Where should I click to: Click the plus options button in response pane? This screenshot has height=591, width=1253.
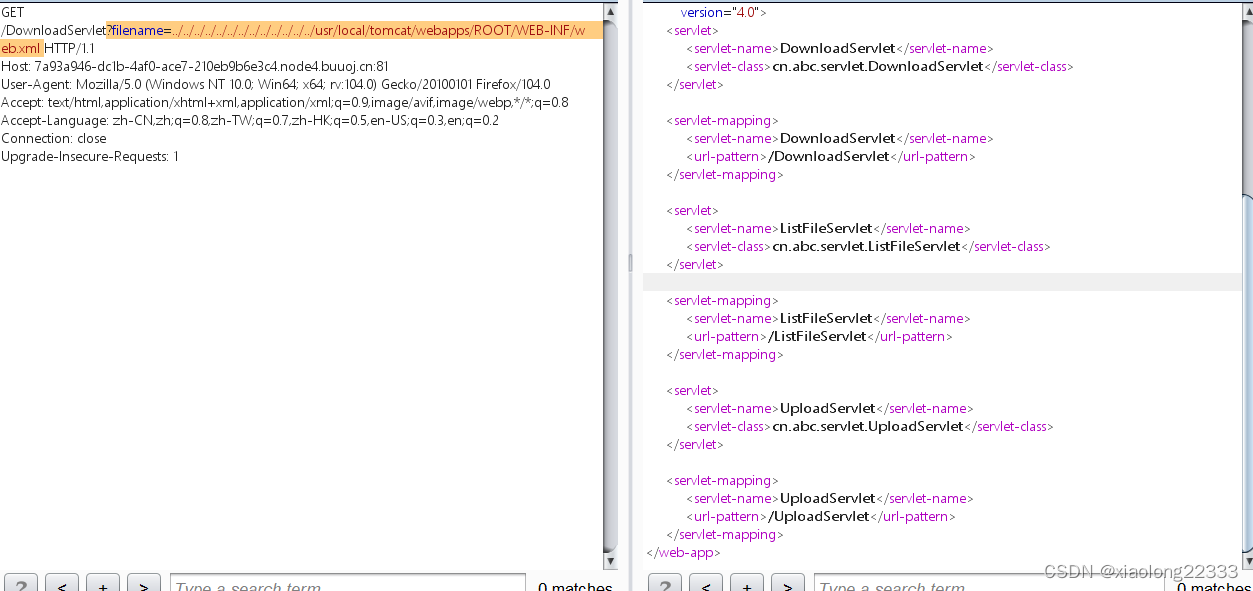coord(747,584)
